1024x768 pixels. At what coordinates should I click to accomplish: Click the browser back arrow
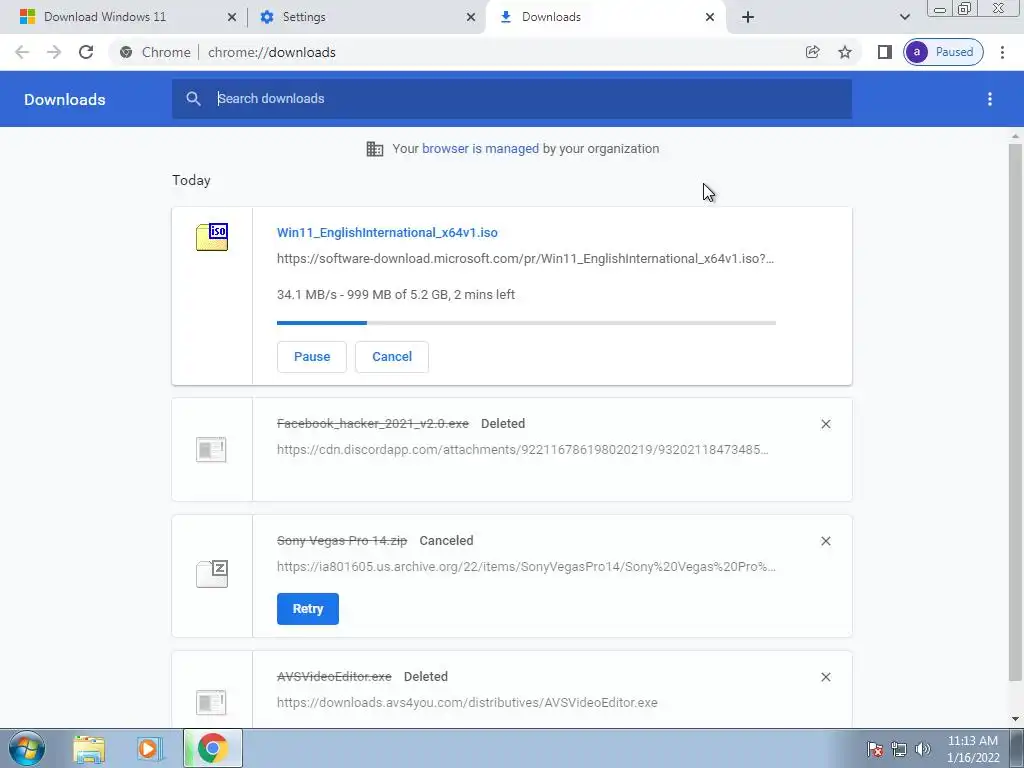pyautogui.click(x=22, y=52)
